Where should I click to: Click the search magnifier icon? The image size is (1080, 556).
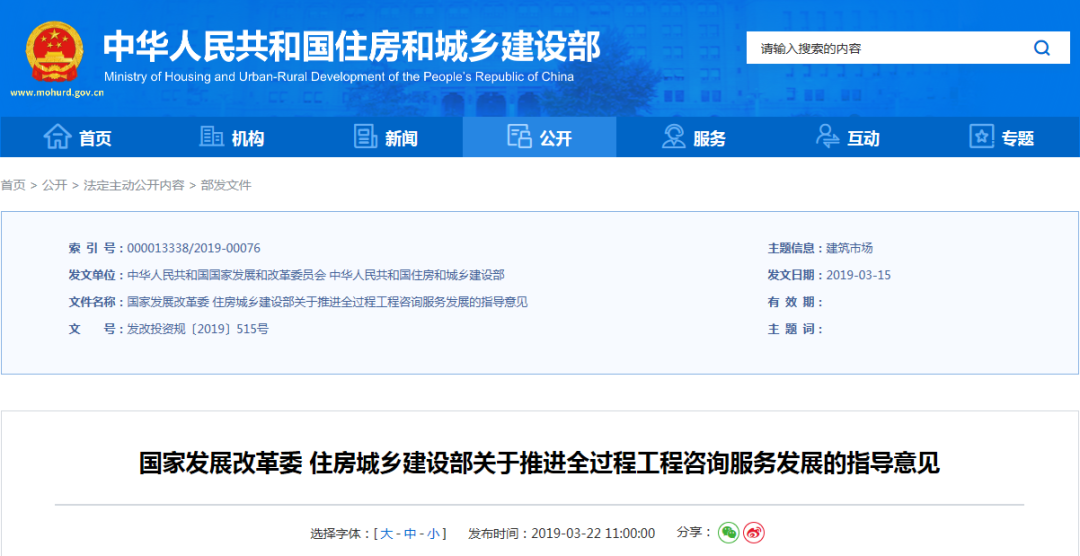click(1041, 48)
